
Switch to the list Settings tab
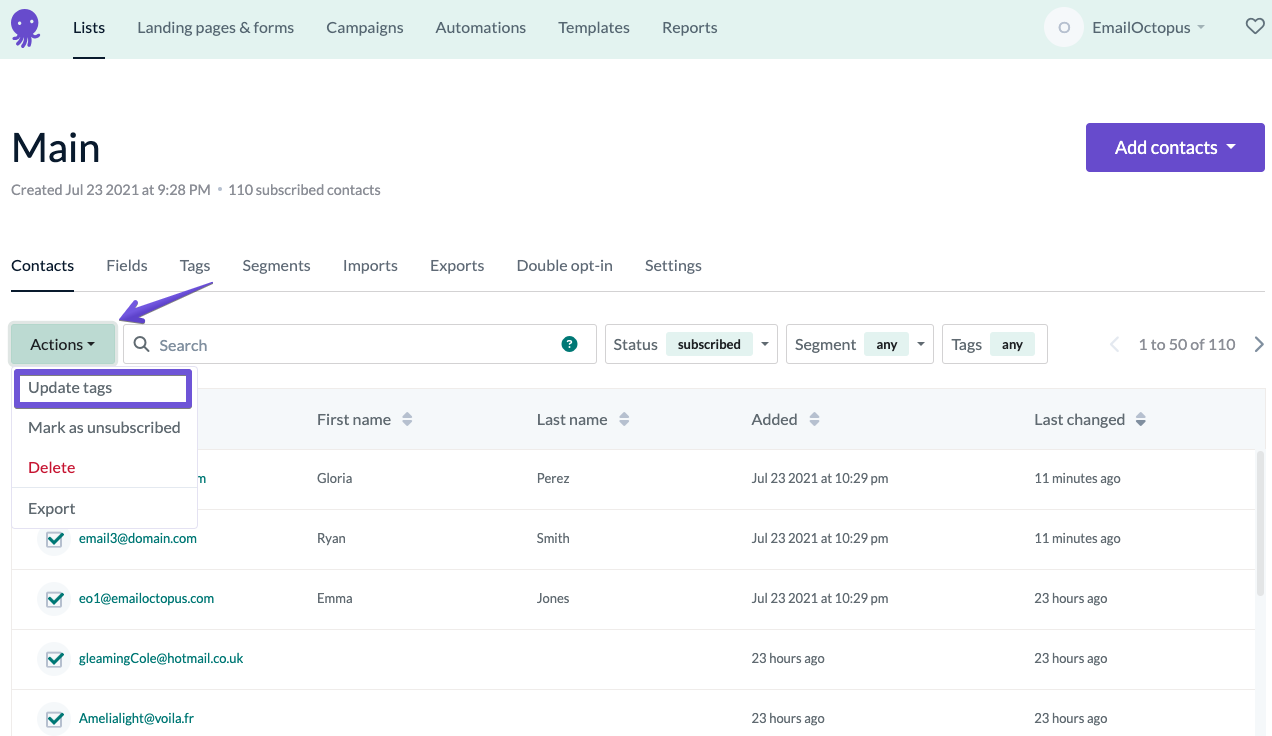673,265
